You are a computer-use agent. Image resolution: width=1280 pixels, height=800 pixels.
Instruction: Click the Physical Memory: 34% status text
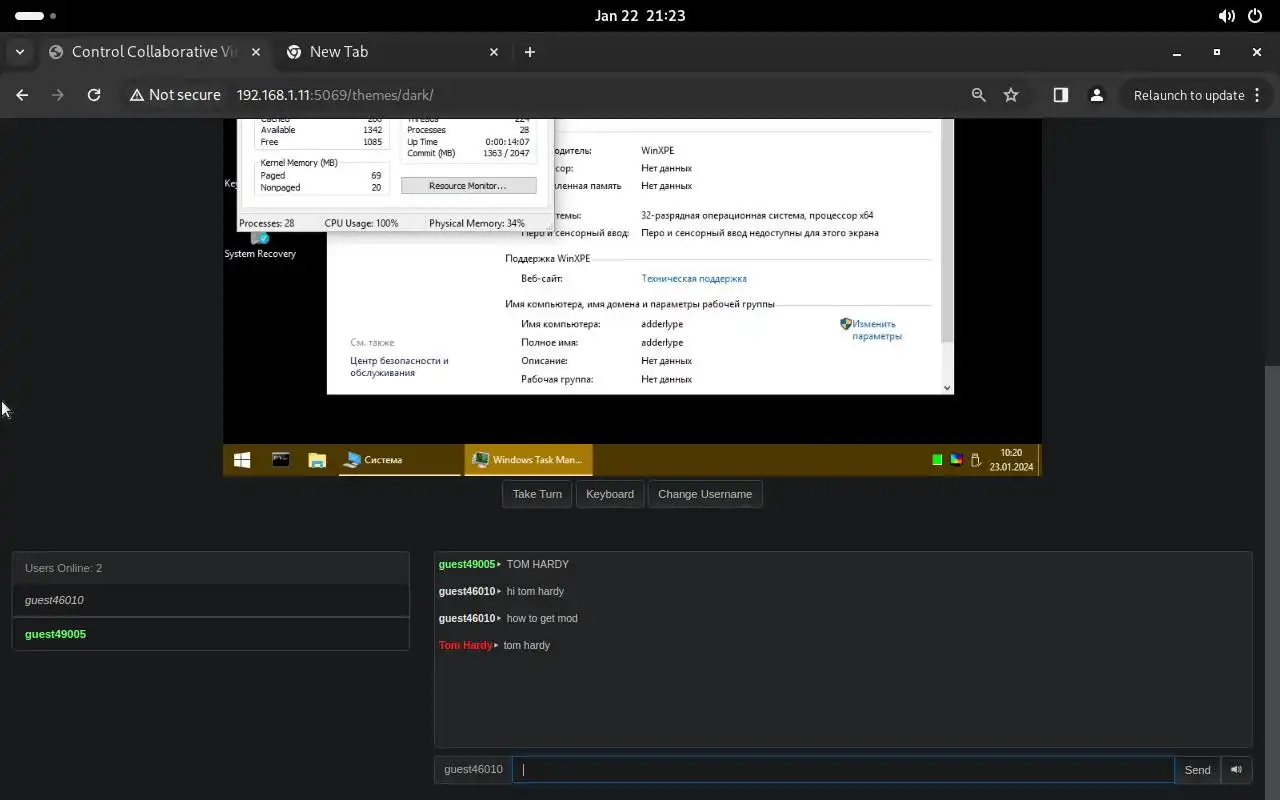(477, 223)
